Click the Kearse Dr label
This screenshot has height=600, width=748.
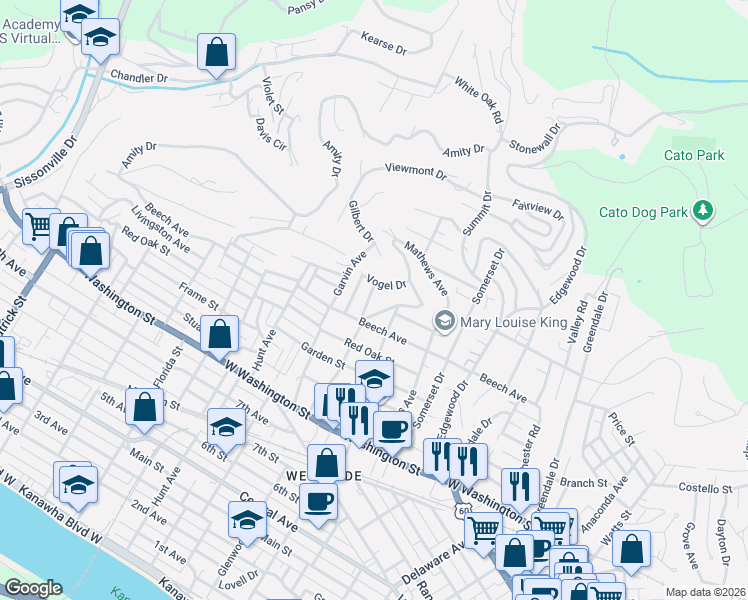(384, 43)
